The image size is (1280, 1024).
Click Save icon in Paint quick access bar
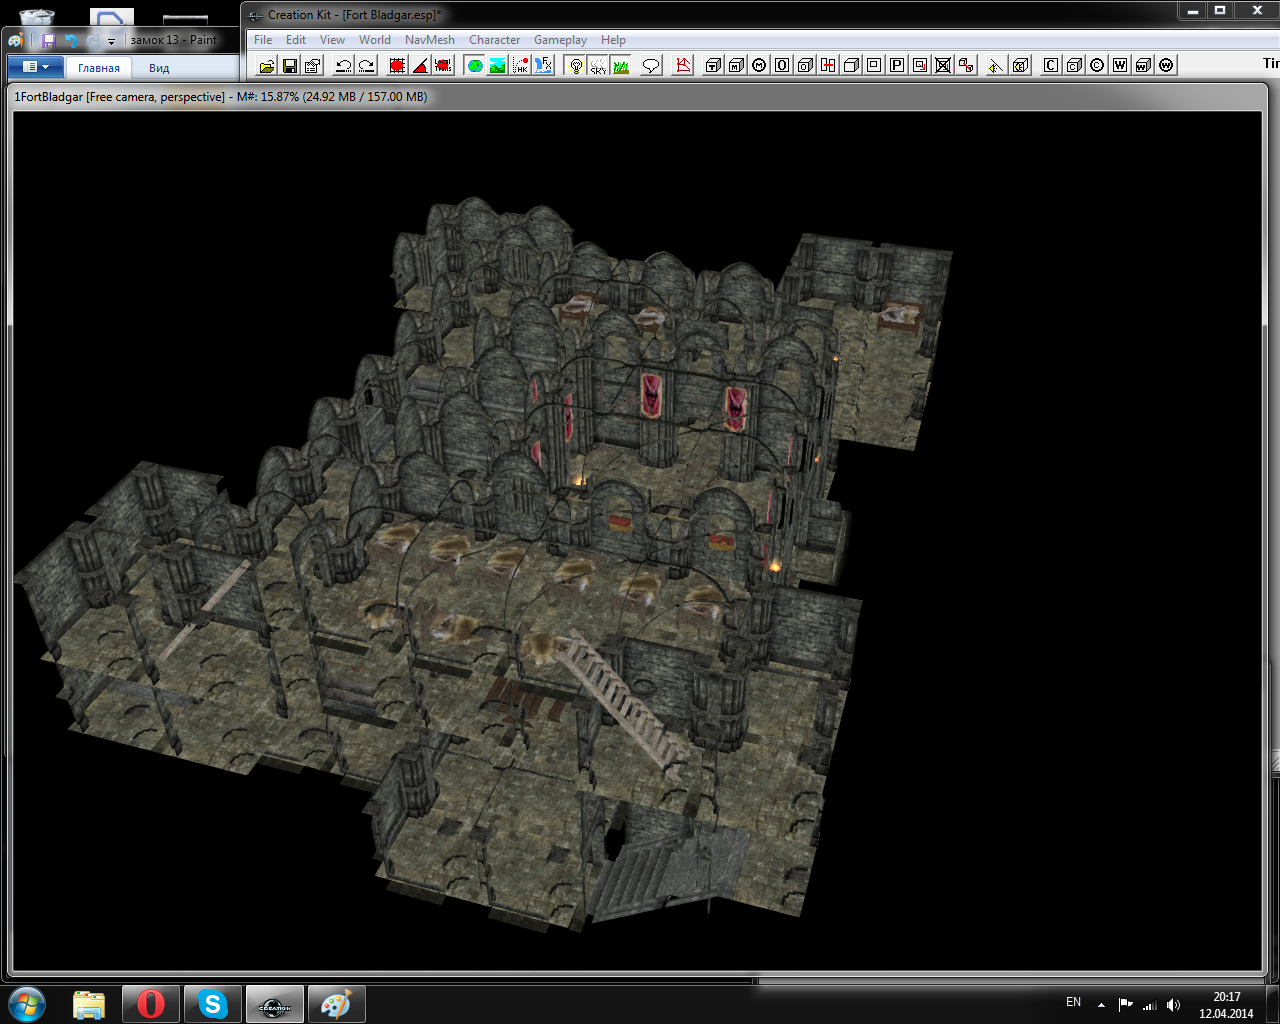pos(48,40)
